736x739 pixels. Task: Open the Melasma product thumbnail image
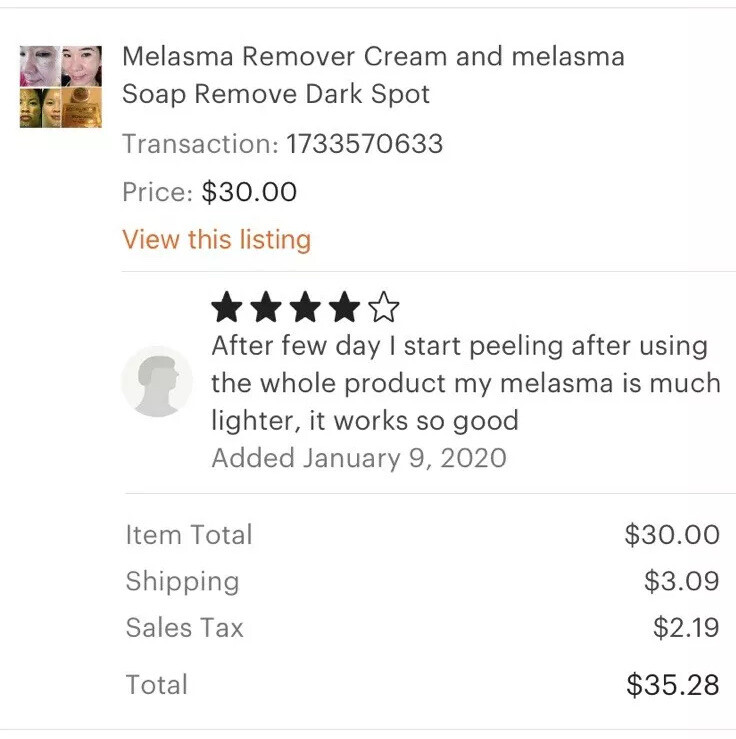coord(61,87)
